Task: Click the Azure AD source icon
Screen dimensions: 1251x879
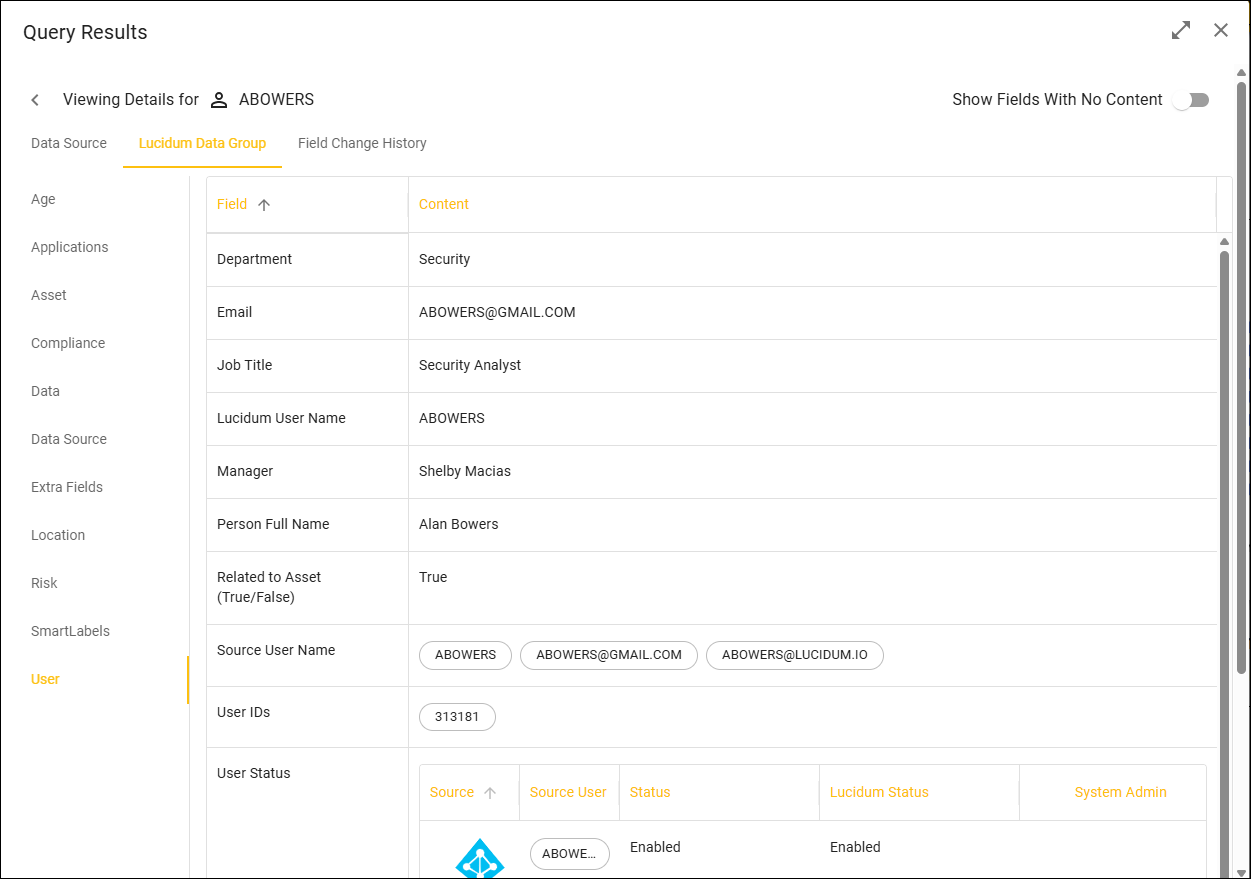Action: (x=480, y=858)
